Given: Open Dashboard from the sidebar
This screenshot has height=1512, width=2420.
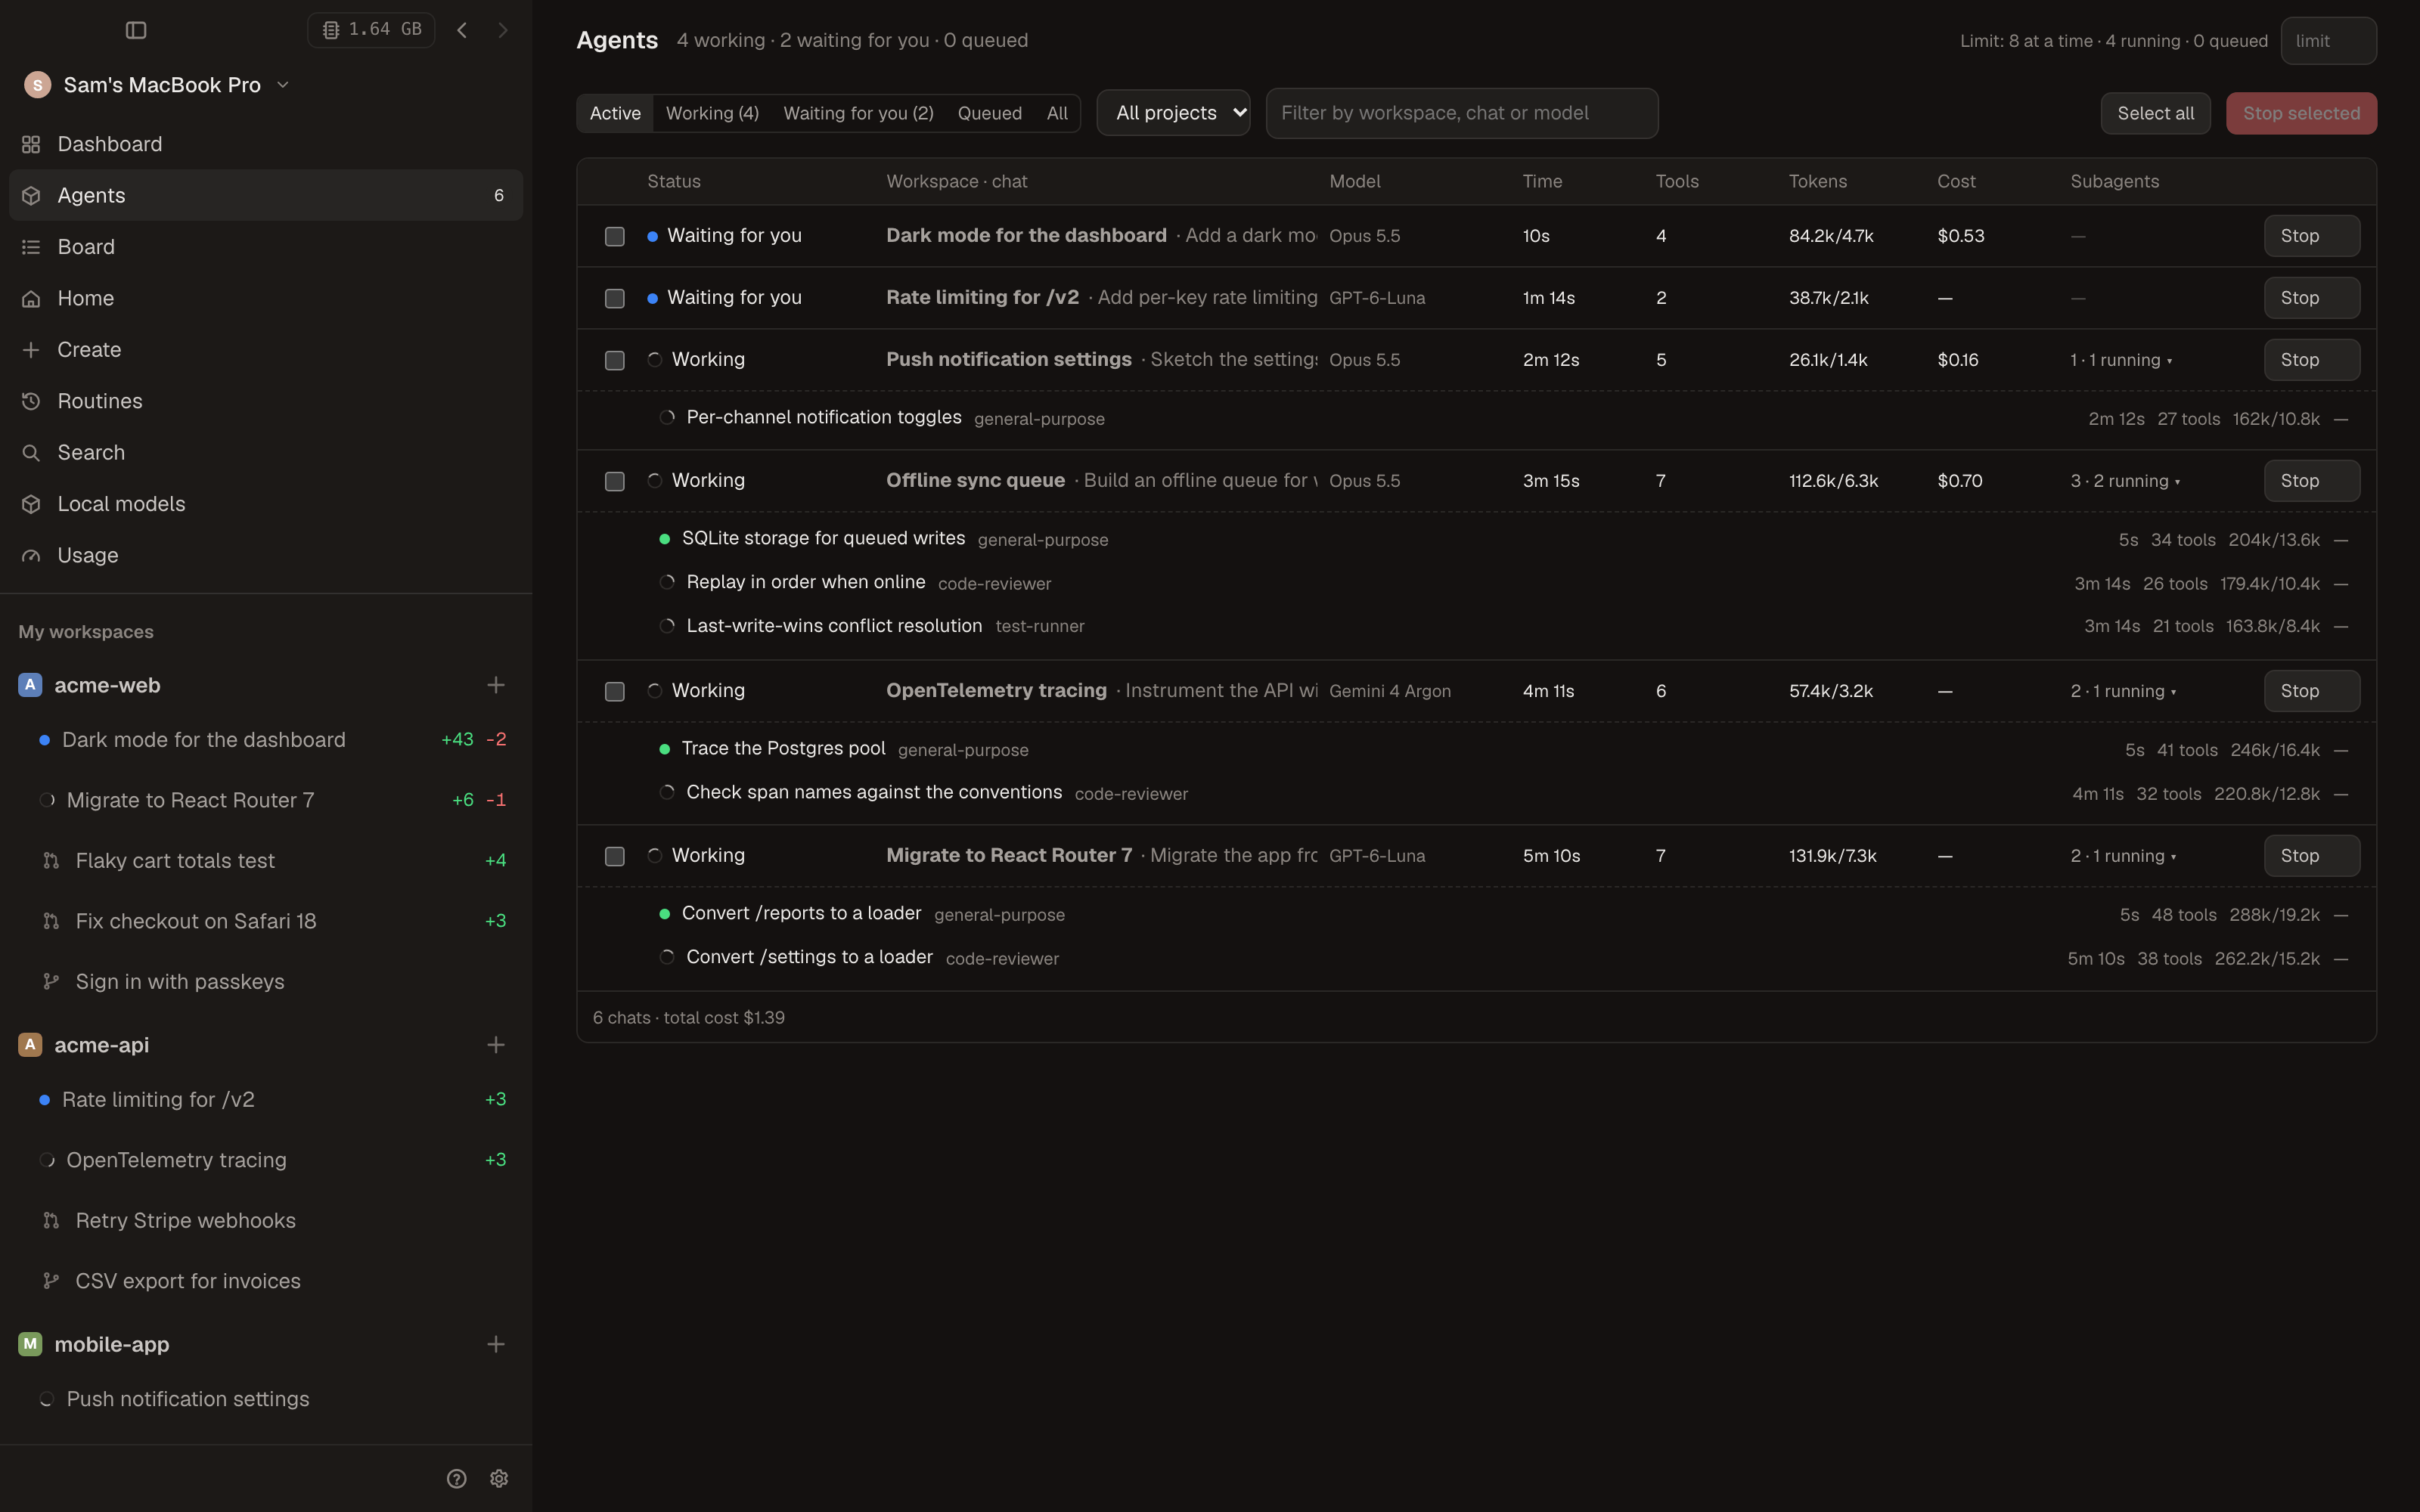Looking at the screenshot, I should 266,144.
